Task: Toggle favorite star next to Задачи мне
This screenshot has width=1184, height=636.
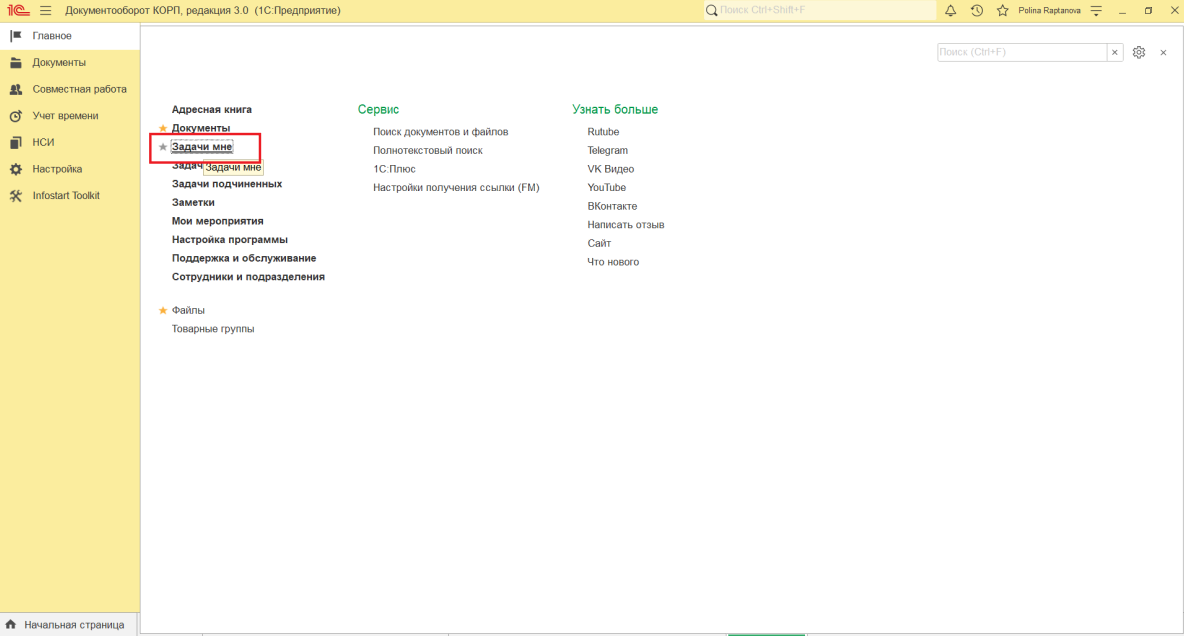Action: 163,147
